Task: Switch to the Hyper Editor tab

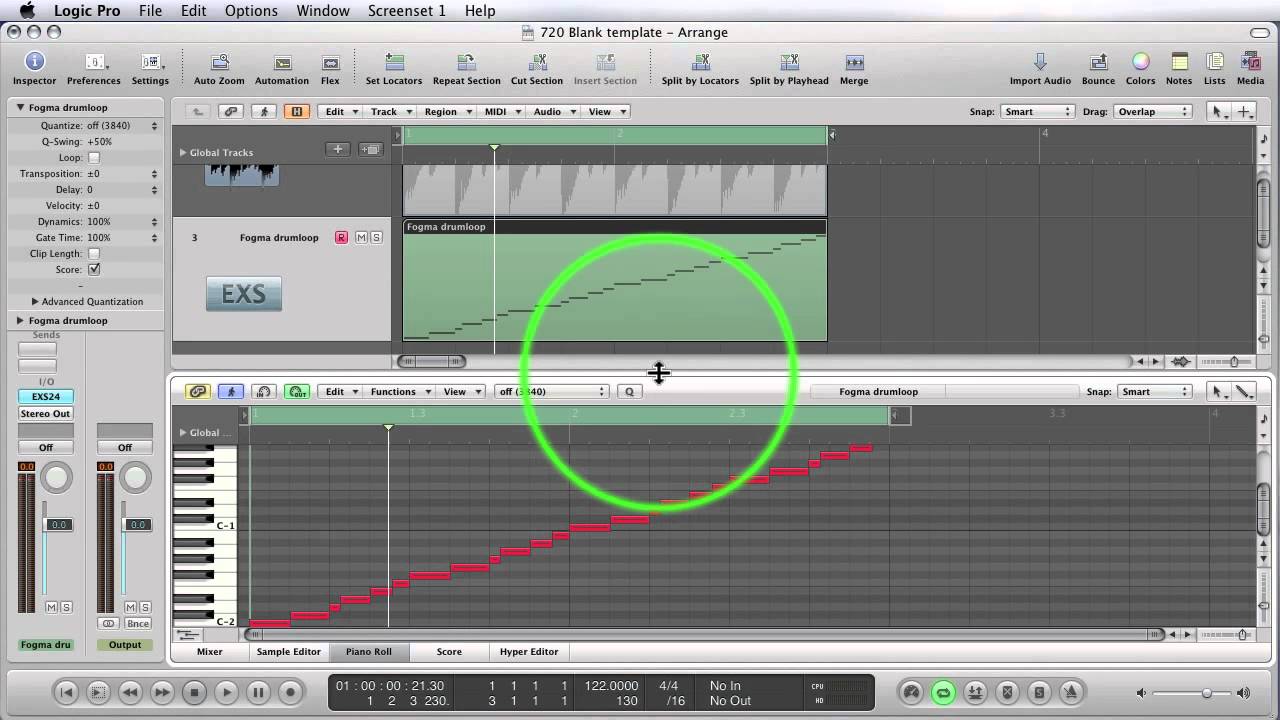Action: [x=529, y=651]
